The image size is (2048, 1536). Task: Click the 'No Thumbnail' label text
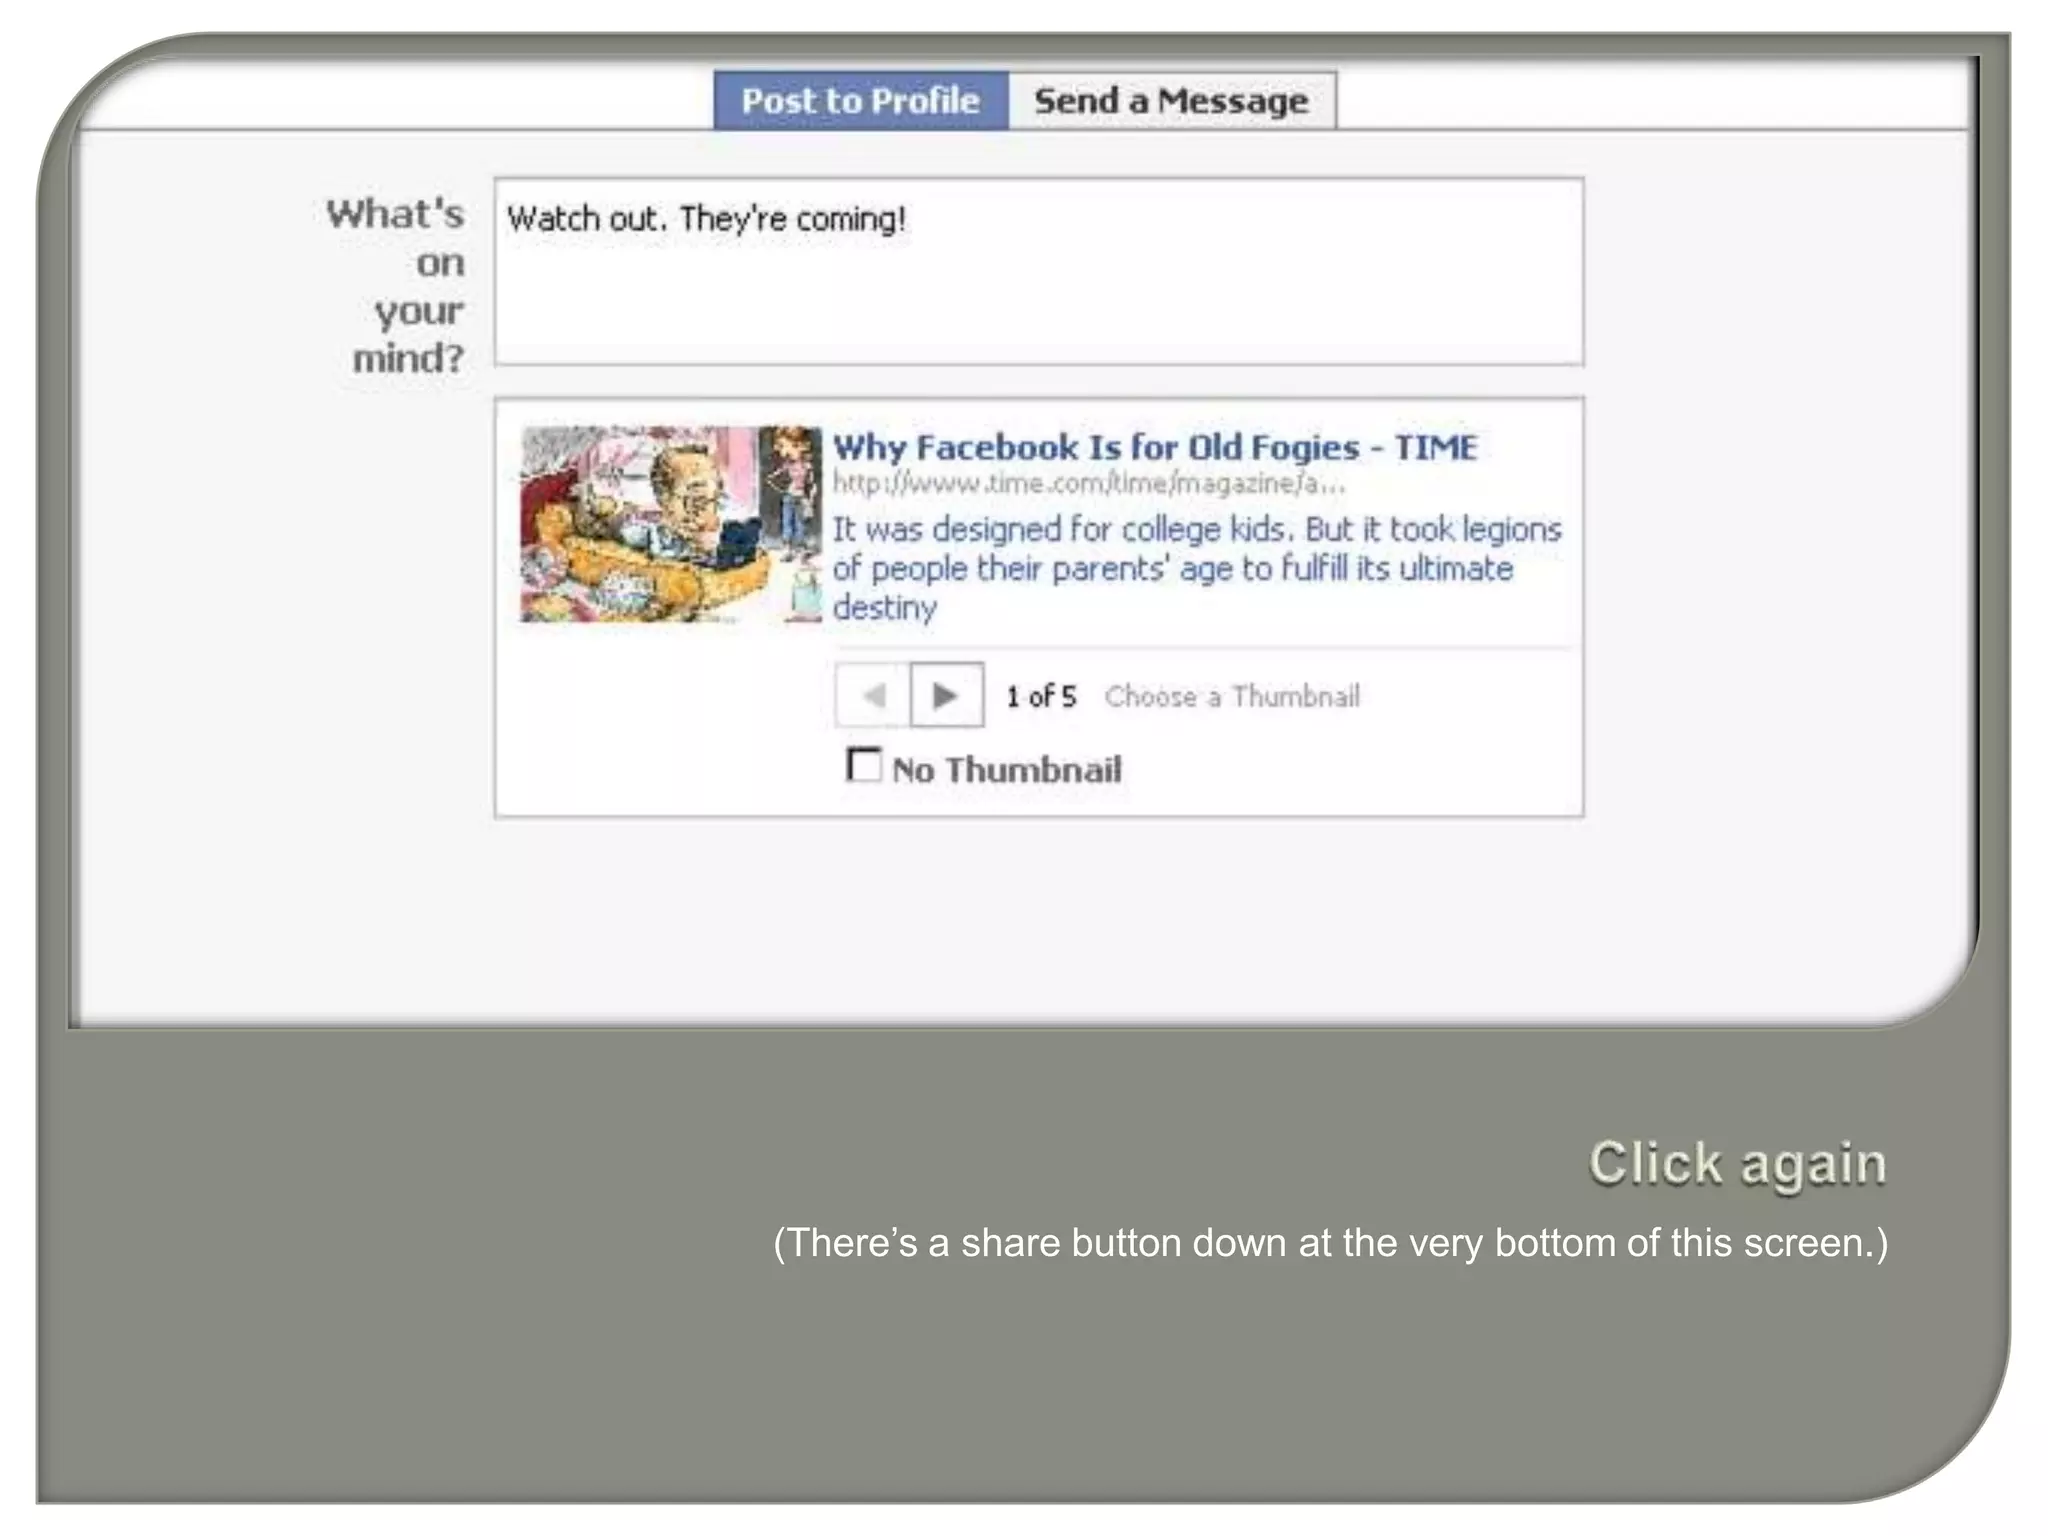pyautogui.click(x=1007, y=770)
